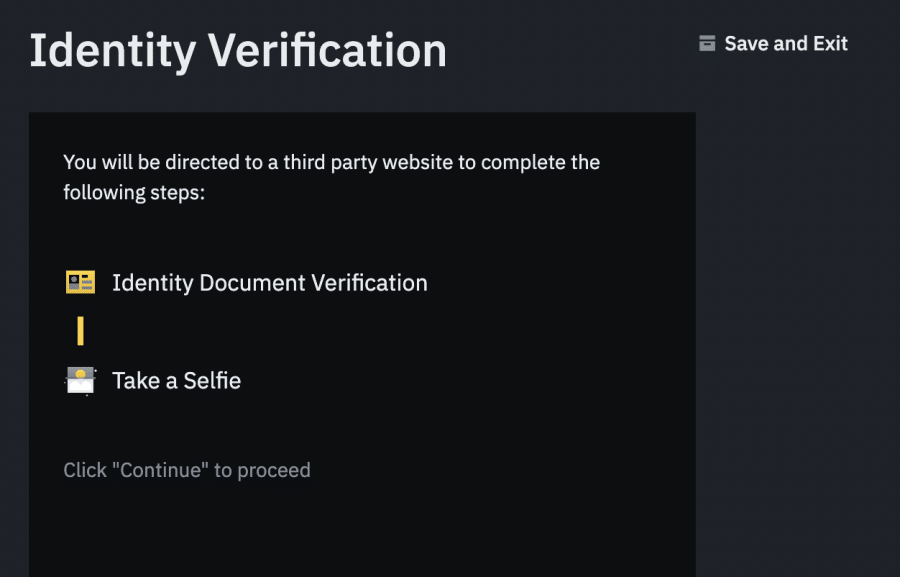Select the Identity Document Verification step text
Screen dimensions: 900x577
click(x=269, y=283)
